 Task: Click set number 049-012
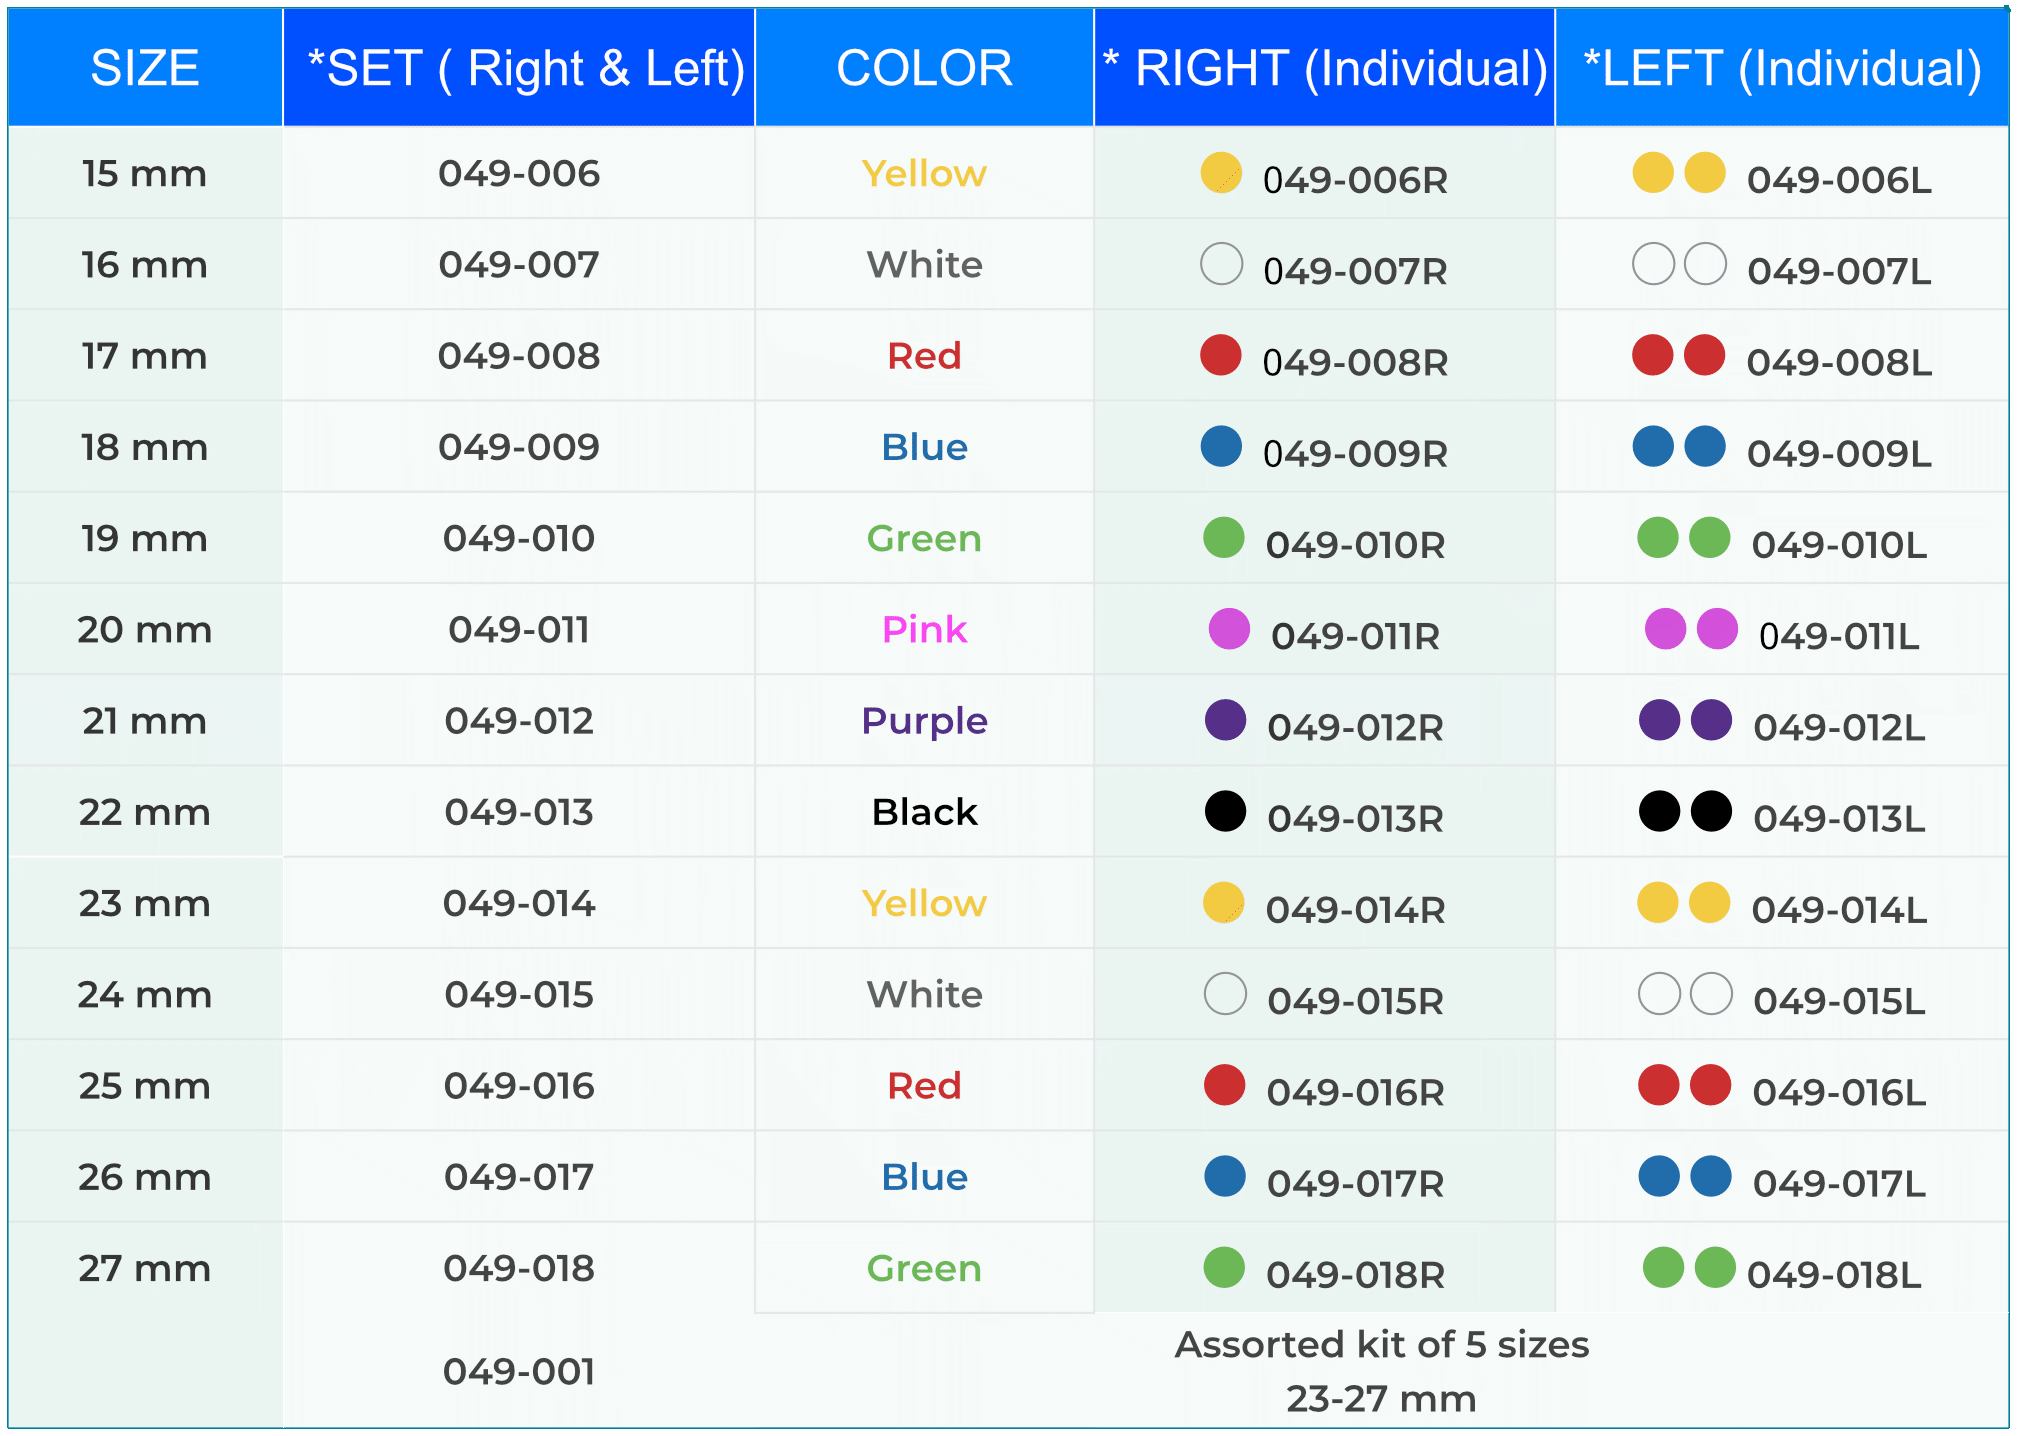(519, 721)
